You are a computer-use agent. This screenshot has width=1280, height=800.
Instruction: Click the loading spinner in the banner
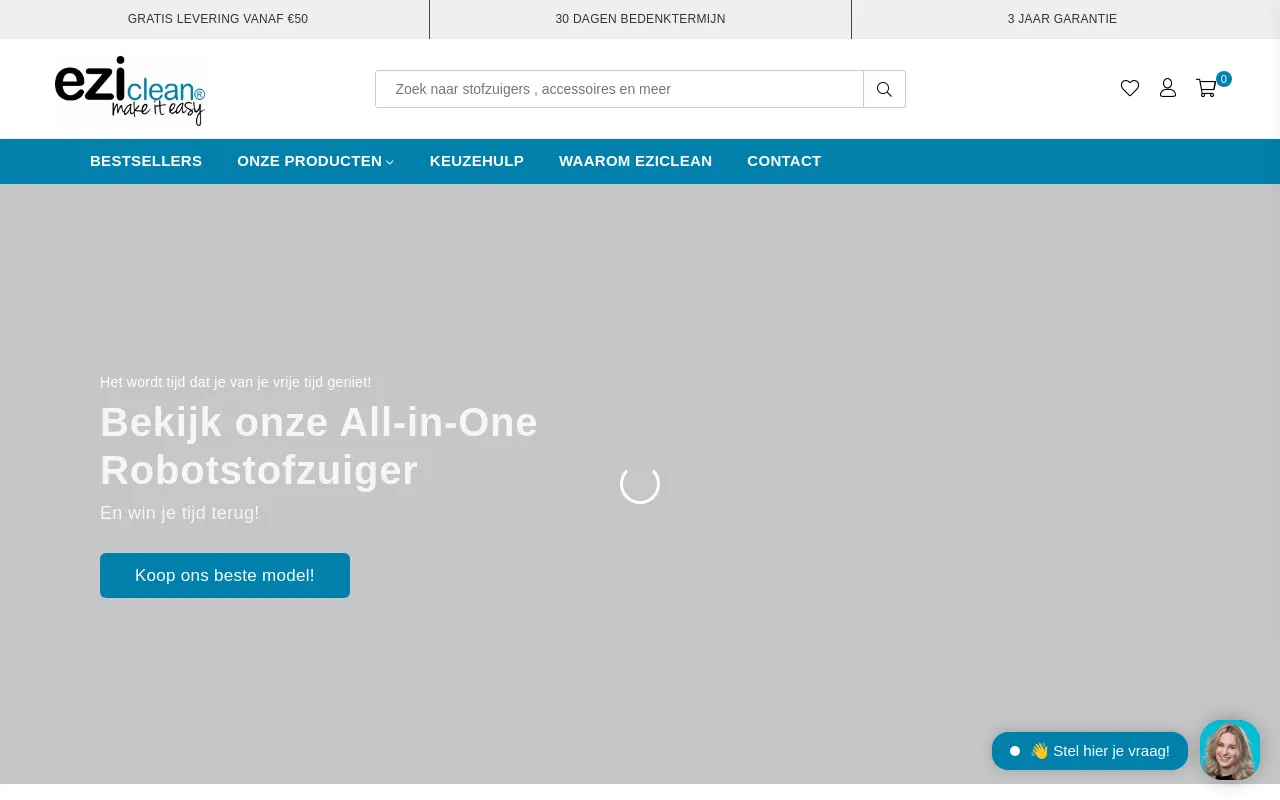pos(640,485)
